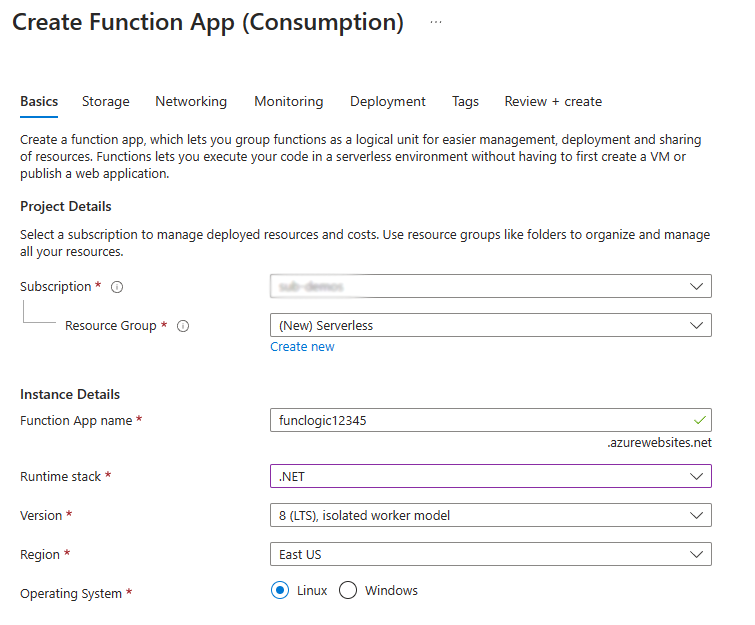Click the .azurewebsites.net suffix text
Image resolution: width=755 pixels, height=625 pixels.
[x=659, y=443]
